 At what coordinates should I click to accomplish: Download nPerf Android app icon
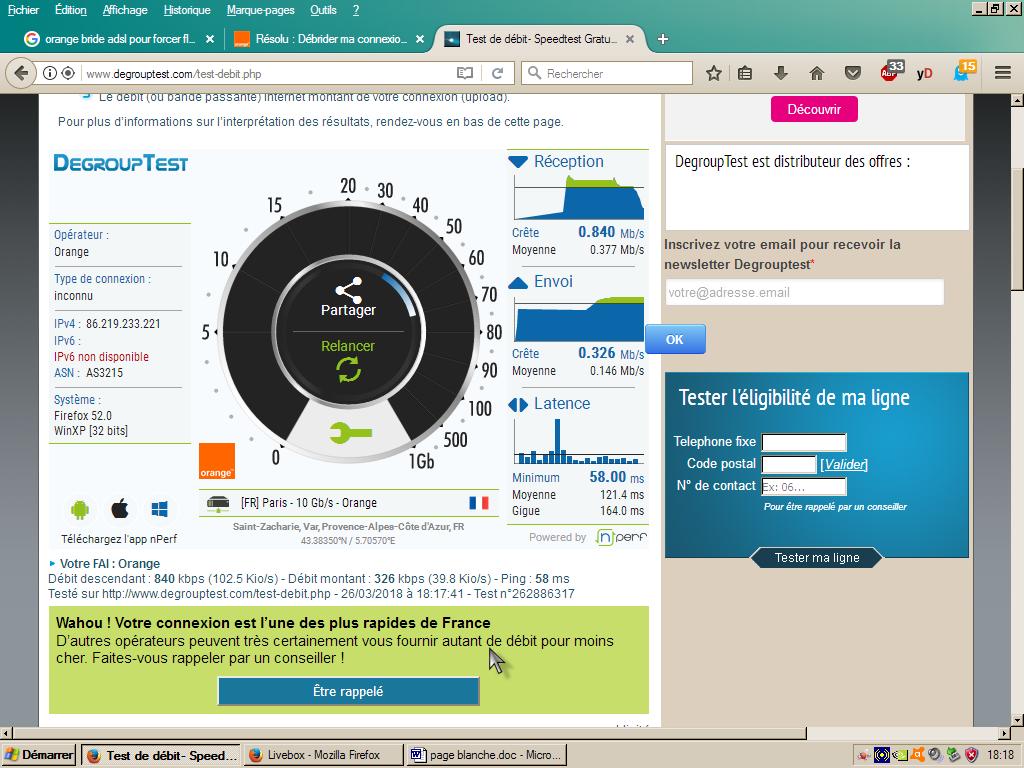tap(80, 509)
